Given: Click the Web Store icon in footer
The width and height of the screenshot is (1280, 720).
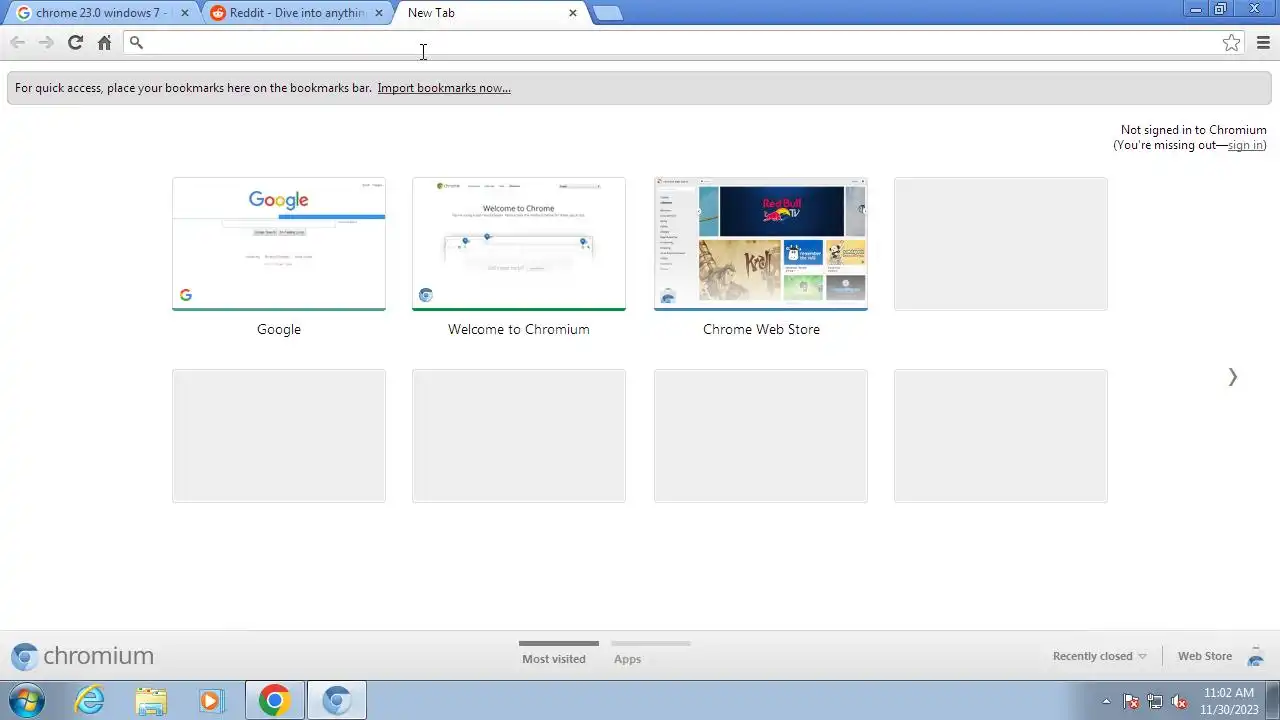Looking at the screenshot, I should tap(1256, 657).
